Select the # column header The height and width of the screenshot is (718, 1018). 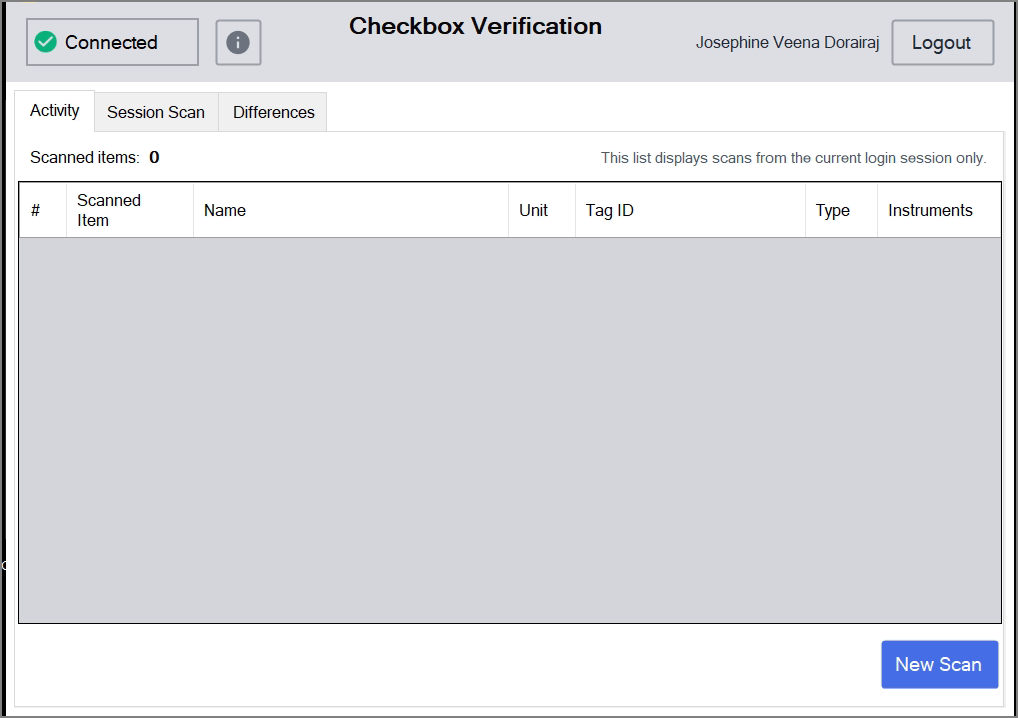pos(43,210)
